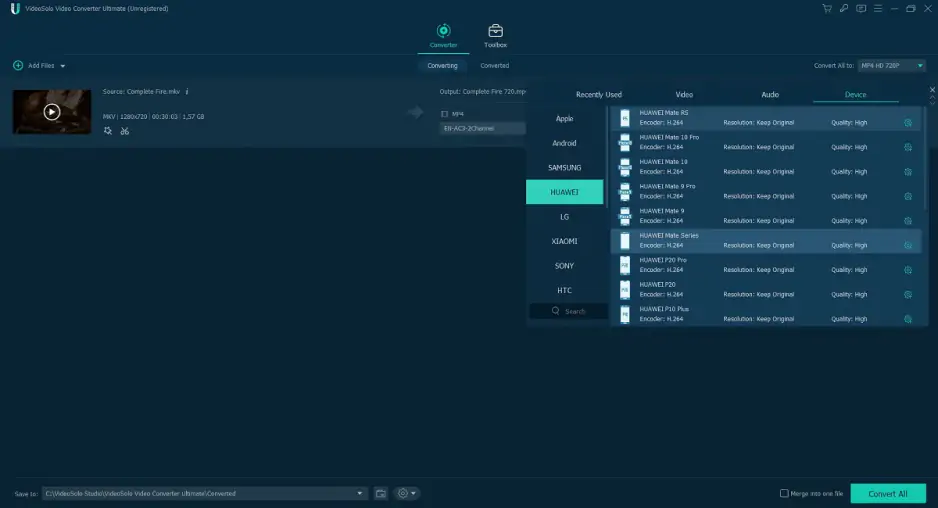Open settings gear for HUAWEI P10 Plus

pos(907,319)
